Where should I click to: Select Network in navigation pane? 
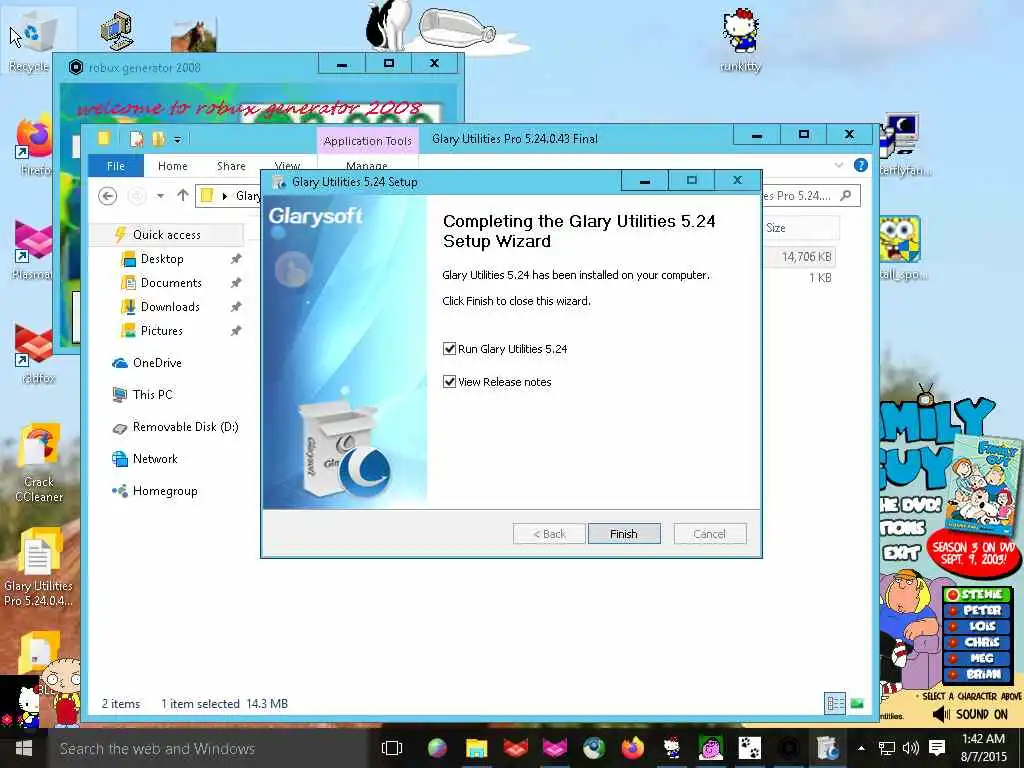click(x=155, y=459)
